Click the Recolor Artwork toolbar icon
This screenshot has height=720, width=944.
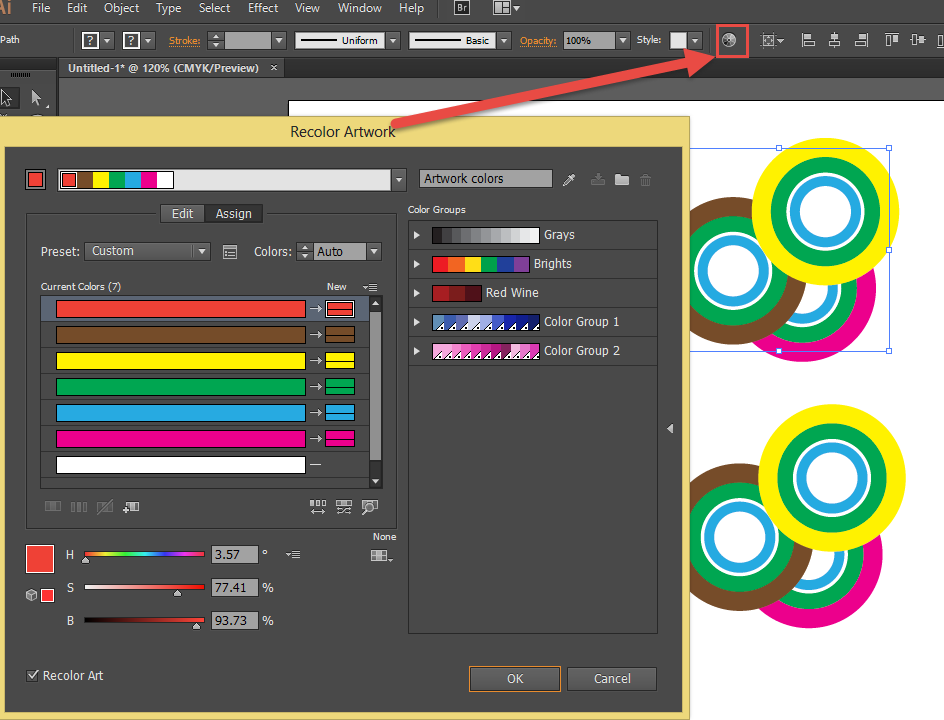tap(731, 41)
